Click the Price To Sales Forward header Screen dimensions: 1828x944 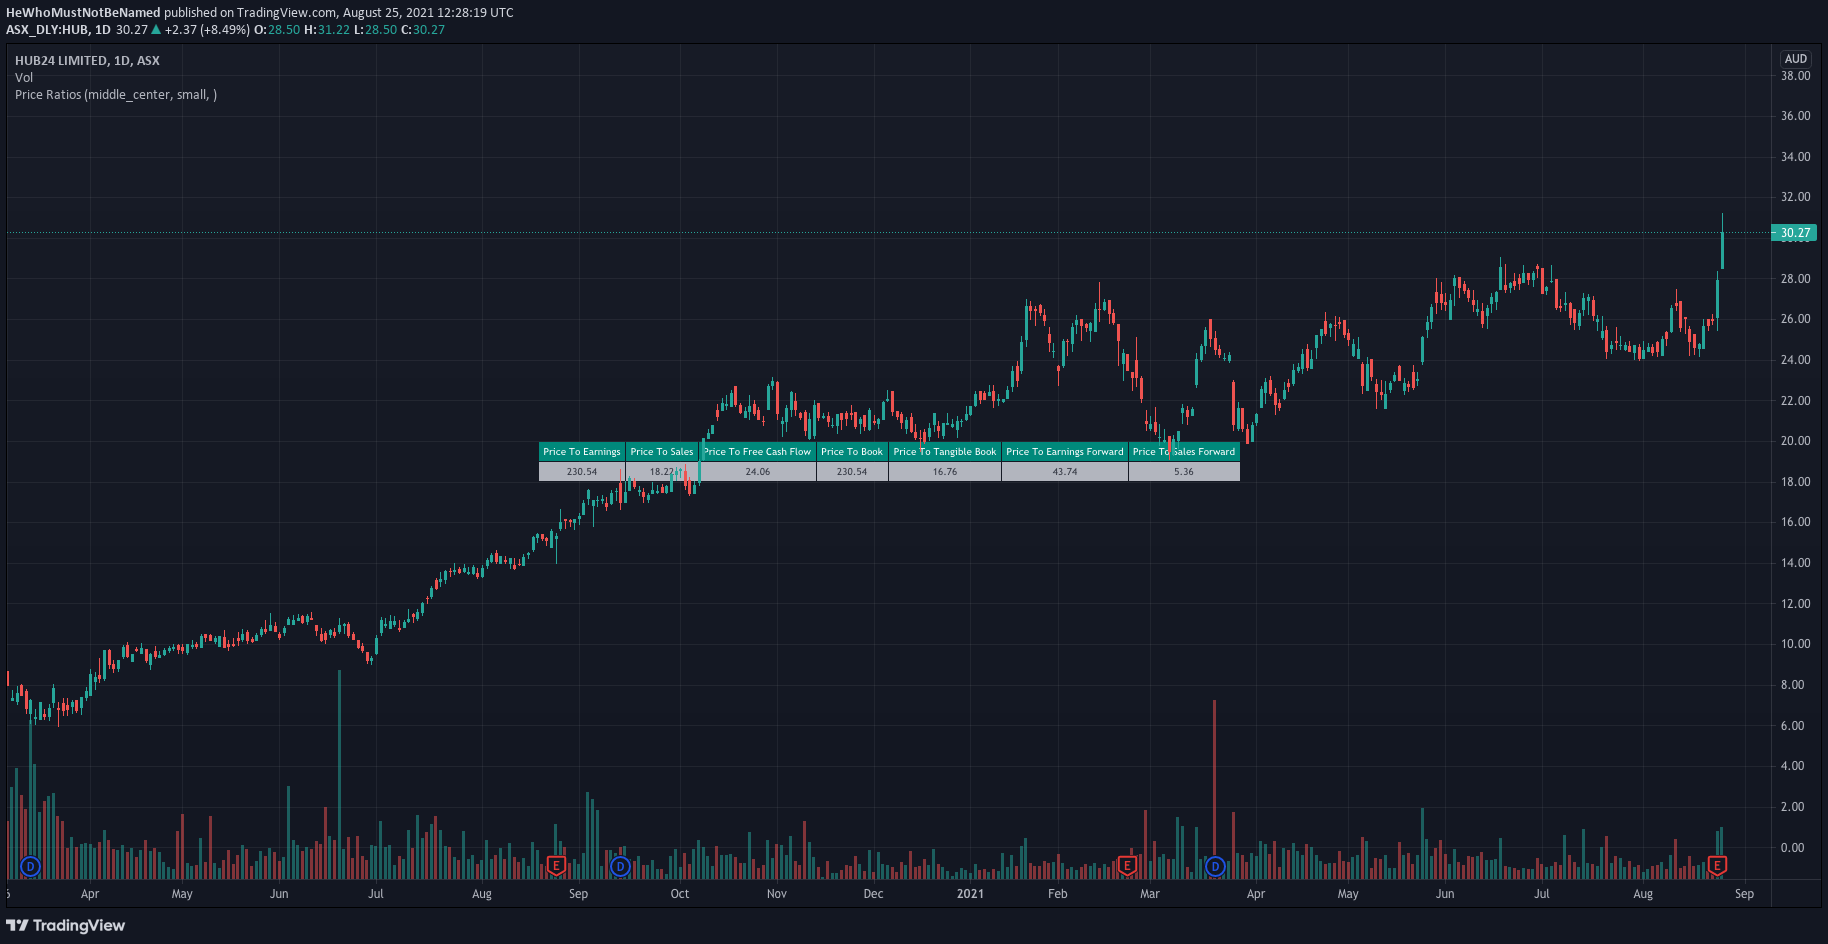[1184, 452]
